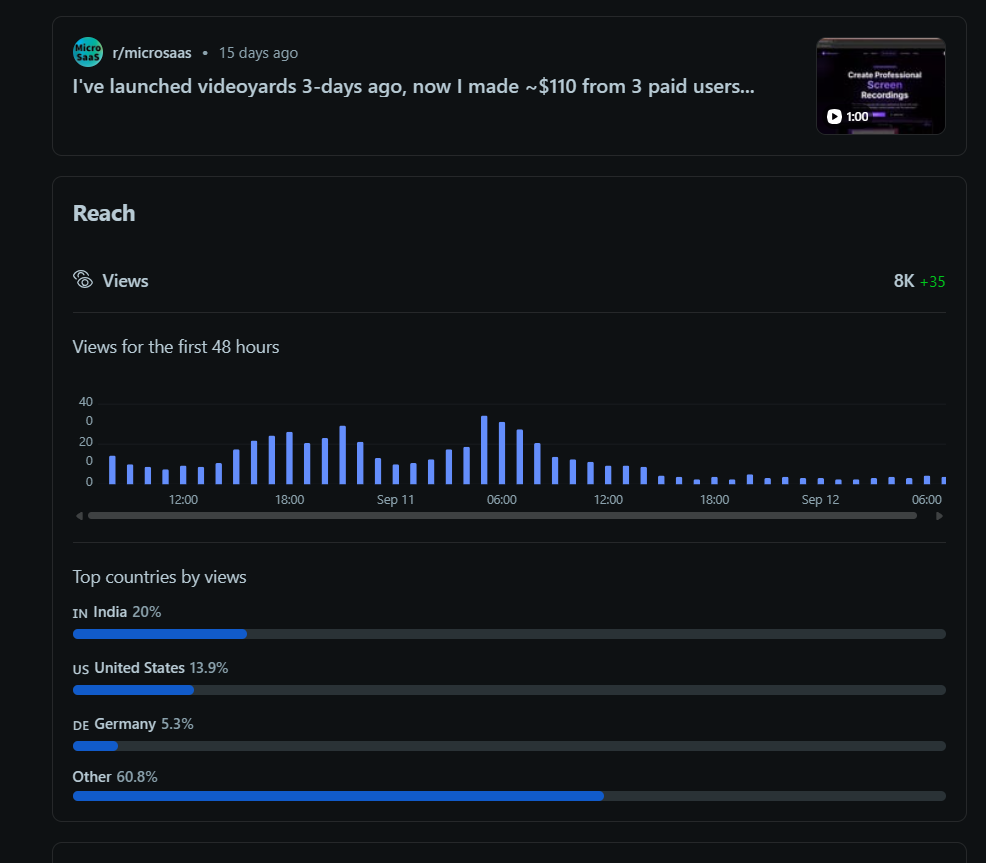Click the India 20% progress bar
Screen dimensions: 986x863
coord(509,634)
